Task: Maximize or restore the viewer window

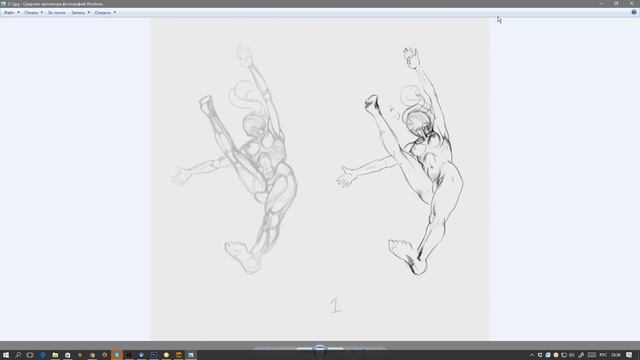Action: point(616,3)
